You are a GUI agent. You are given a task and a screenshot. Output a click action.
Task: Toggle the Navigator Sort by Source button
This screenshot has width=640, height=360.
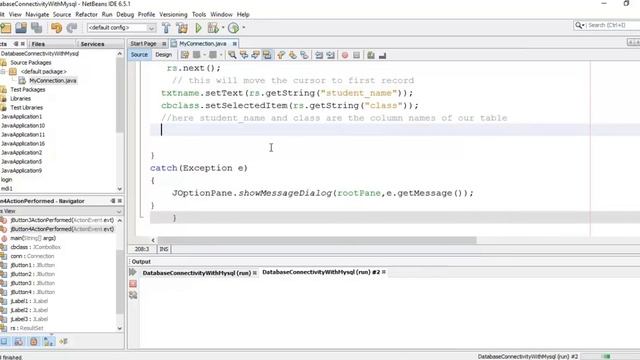(x=63, y=341)
